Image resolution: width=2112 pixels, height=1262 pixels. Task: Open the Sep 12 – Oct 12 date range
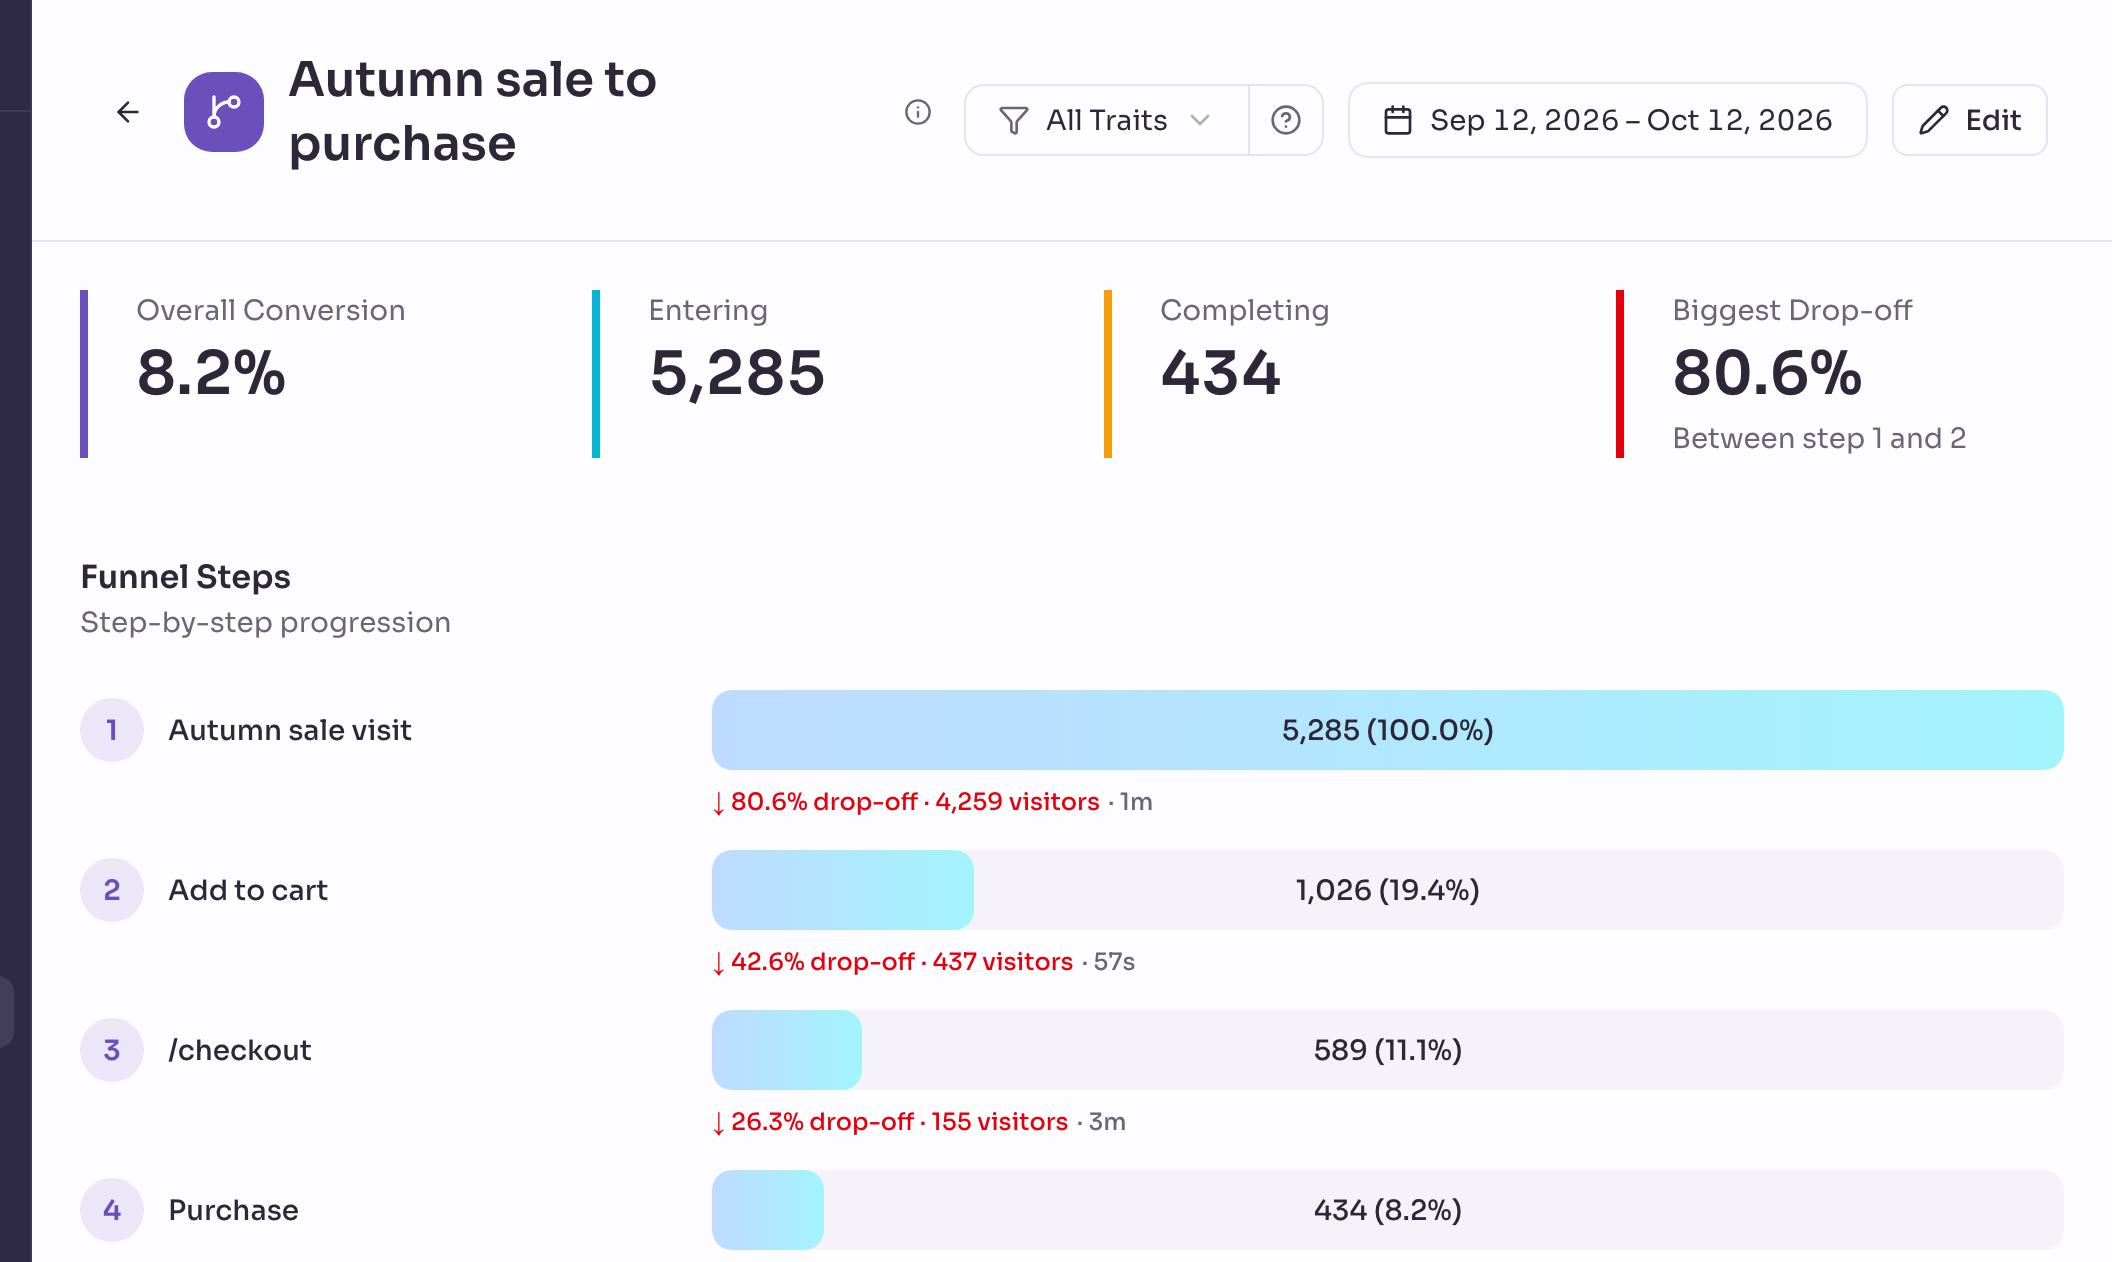[x=1608, y=120]
